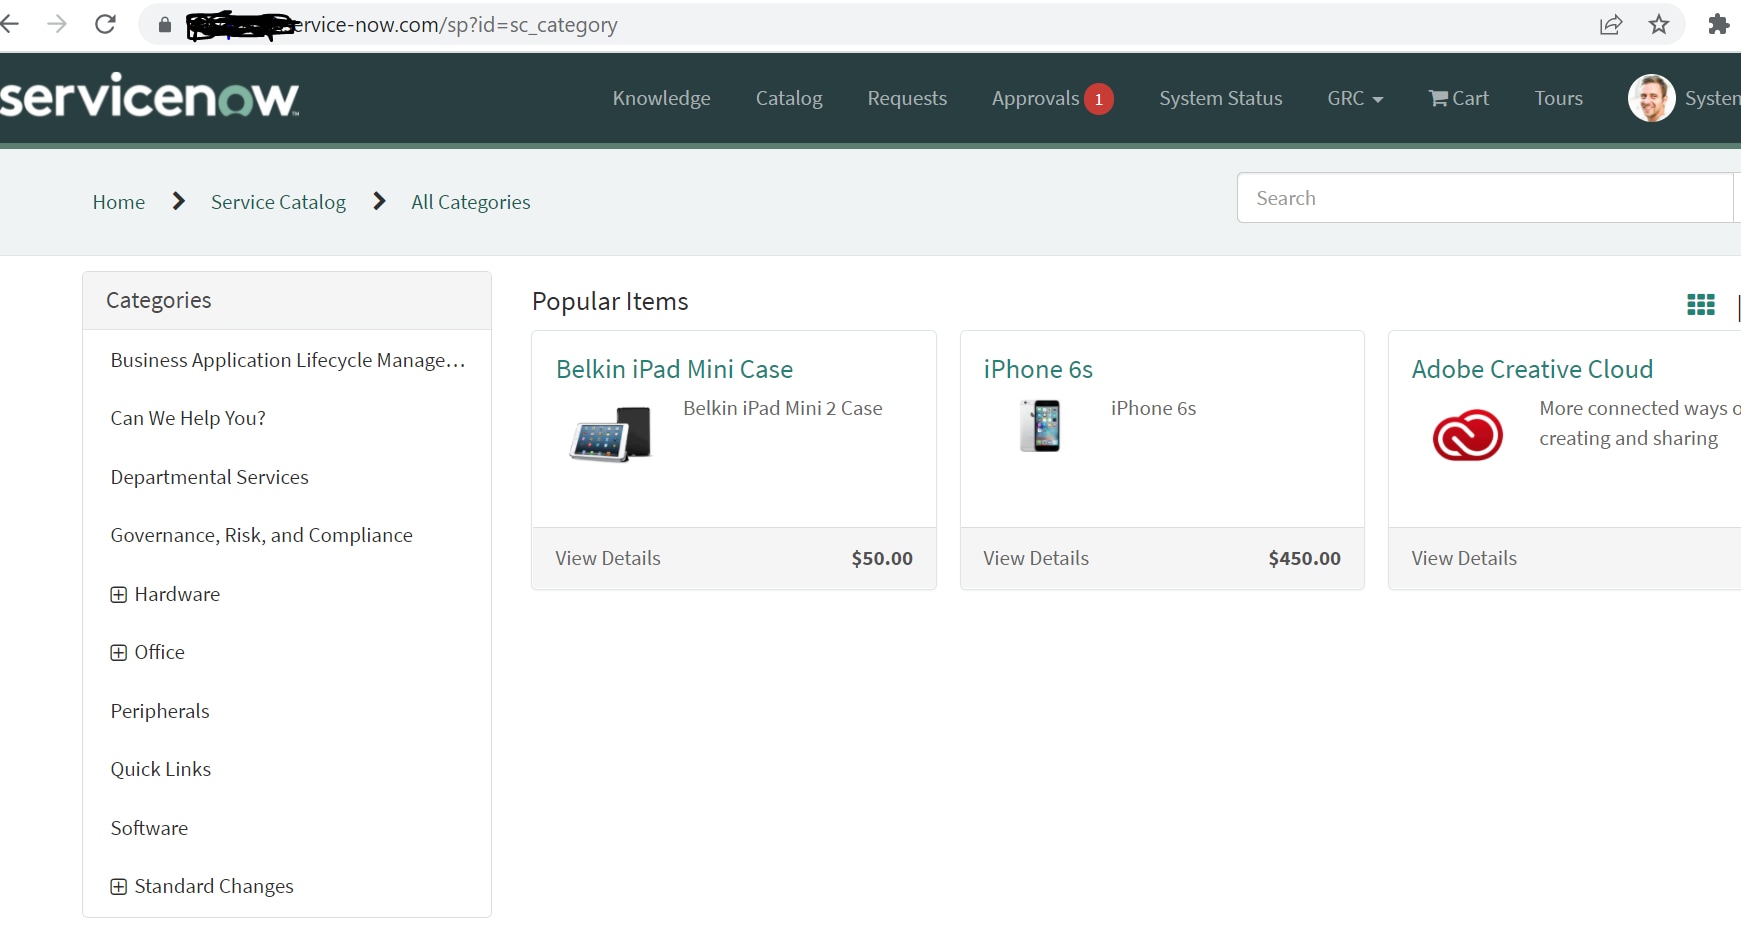Viewport: 1741px width, 931px height.
Task: Click the 'Belkin iPad Mini 2 Case' description
Action: point(783,408)
